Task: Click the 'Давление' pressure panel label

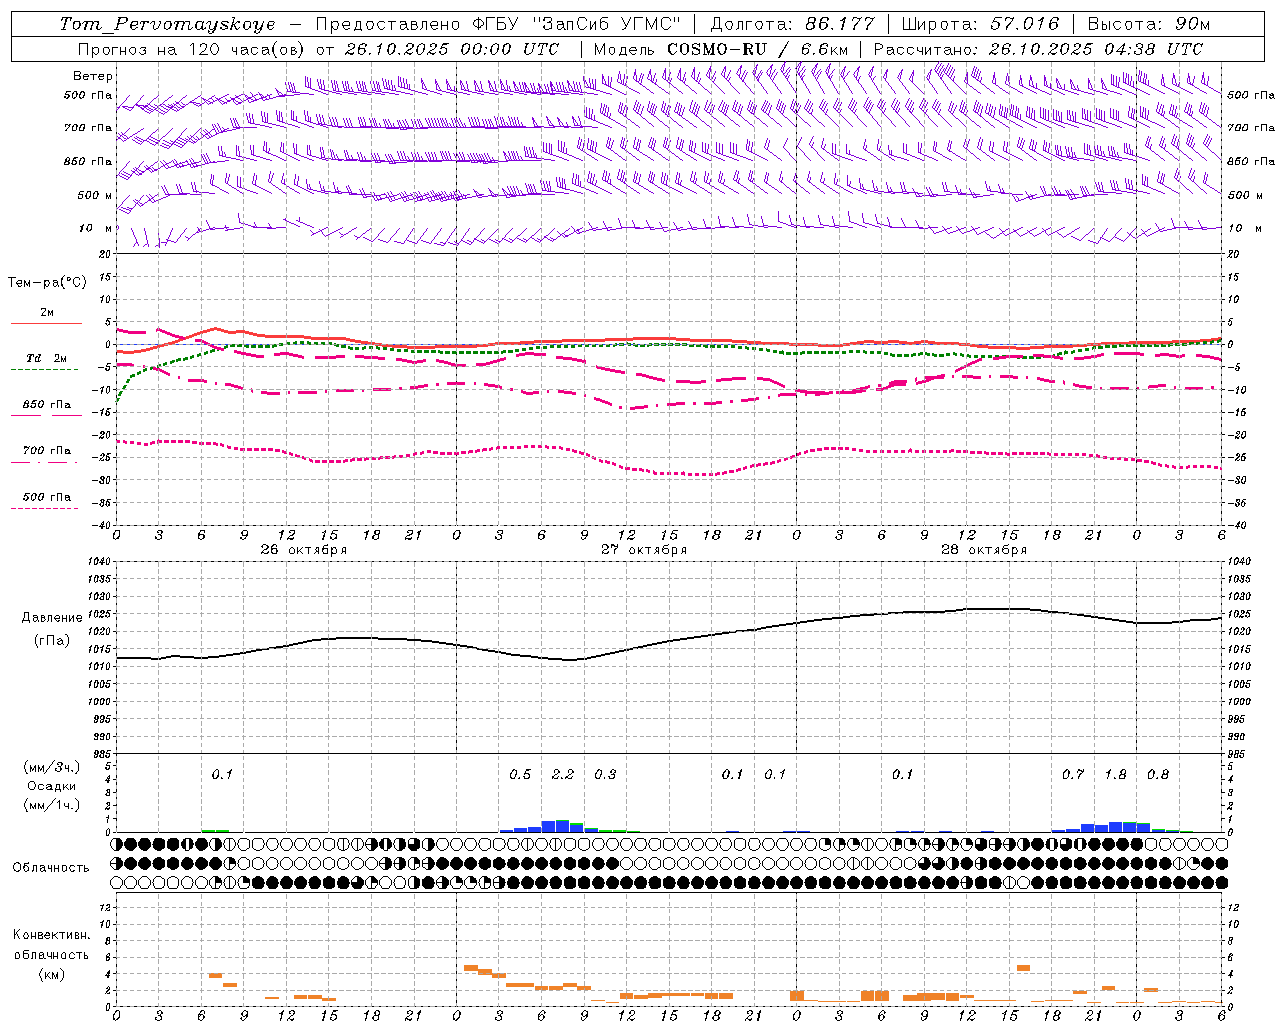Action: tap(52, 618)
